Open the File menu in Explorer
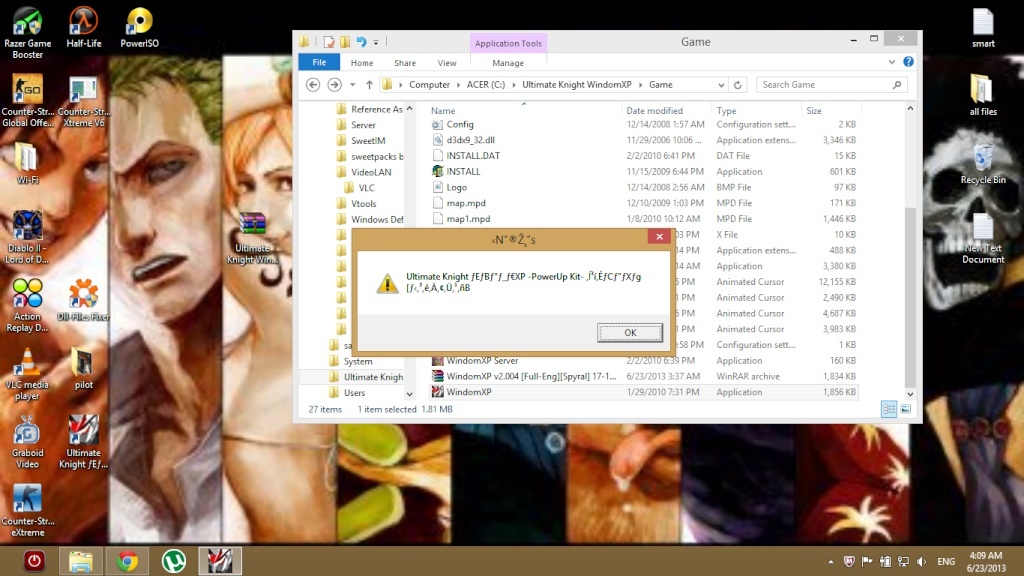The width and height of the screenshot is (1024, 576). [x=319, y=62]
